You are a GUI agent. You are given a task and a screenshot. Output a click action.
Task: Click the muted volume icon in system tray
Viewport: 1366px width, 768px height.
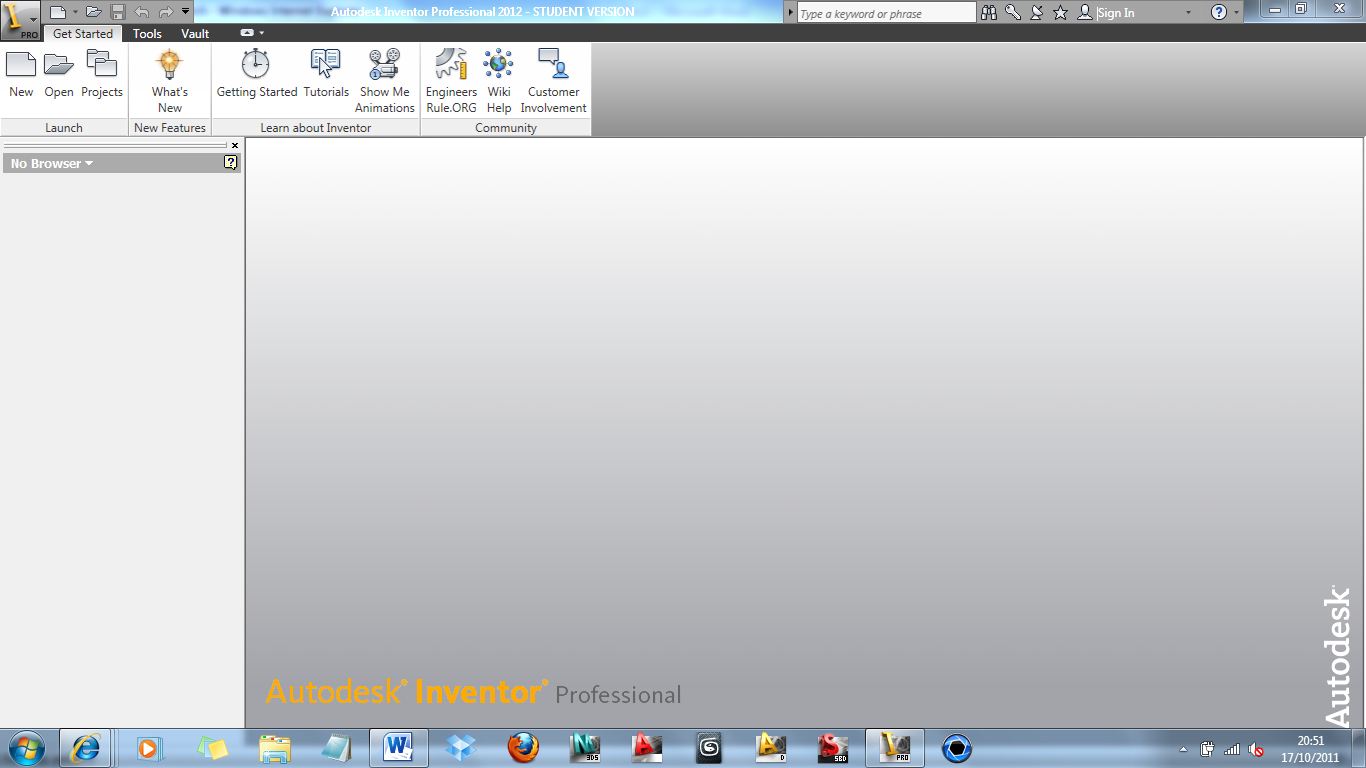(x=1256, y=749)
